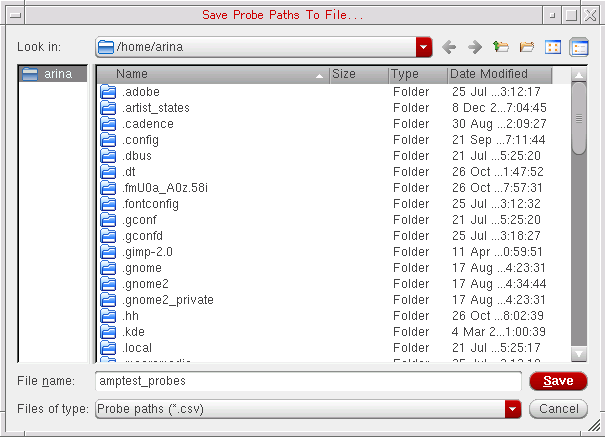Switch to icon list view
Screen dimensions: 605x437
point(553,47)
